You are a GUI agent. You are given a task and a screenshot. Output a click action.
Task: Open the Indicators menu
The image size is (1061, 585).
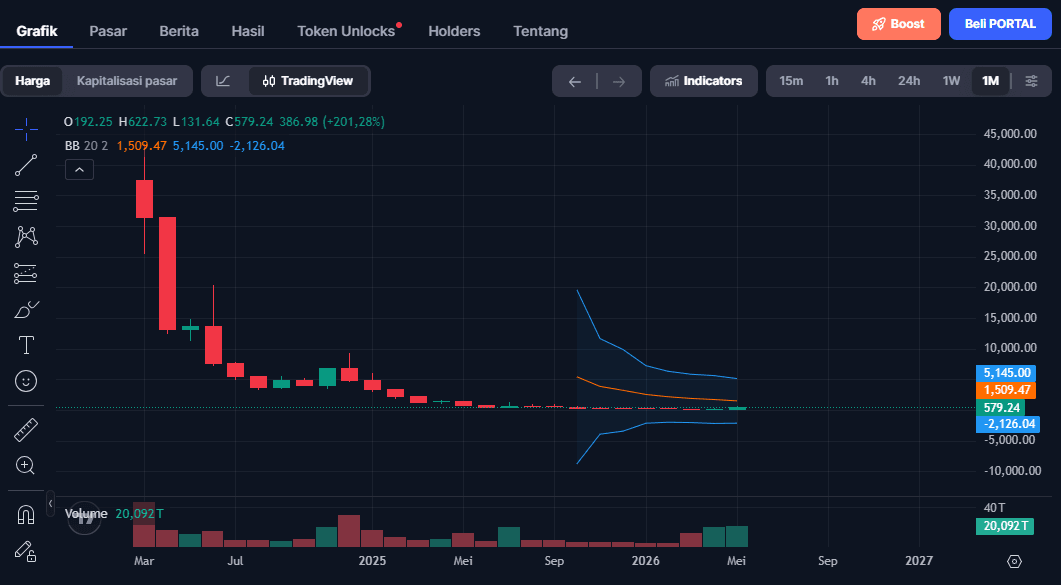(704, 81)
